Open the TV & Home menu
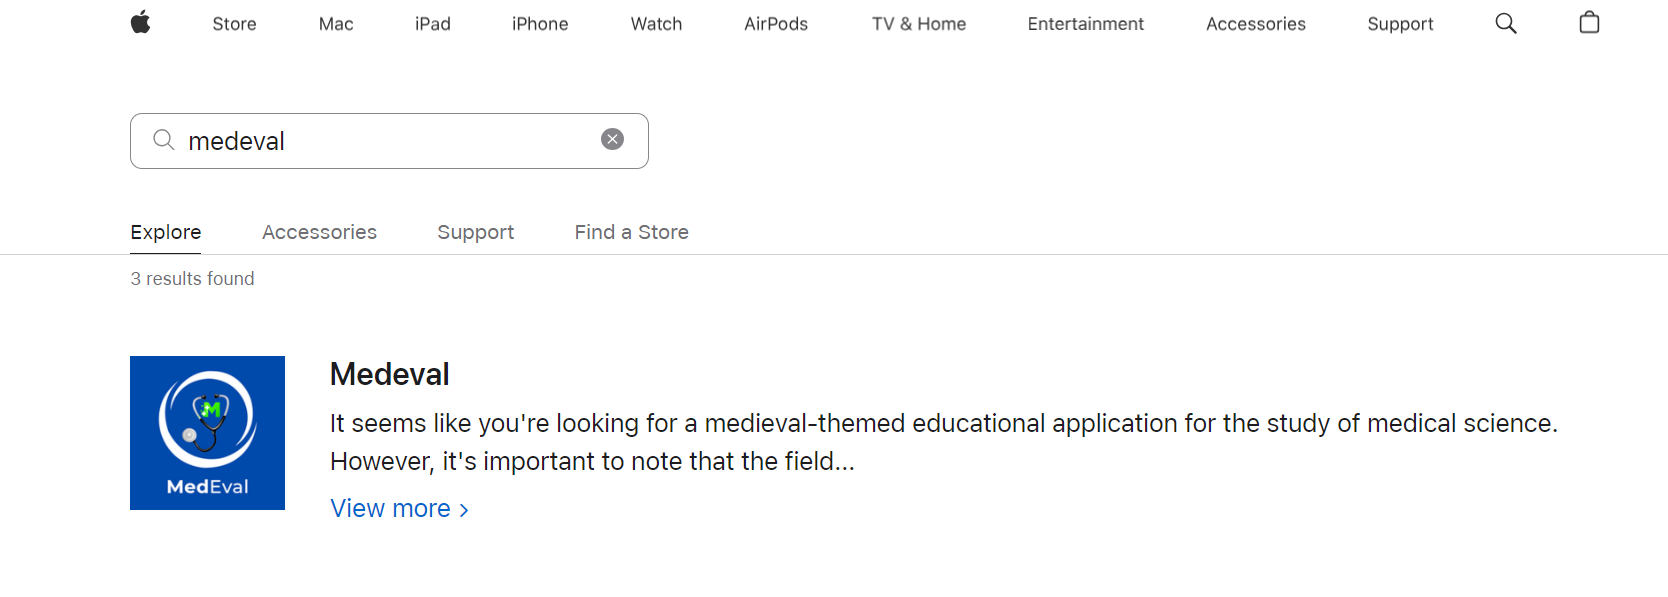The width and height of the screenshot is (1668, 597). click(x=918, y=24)
